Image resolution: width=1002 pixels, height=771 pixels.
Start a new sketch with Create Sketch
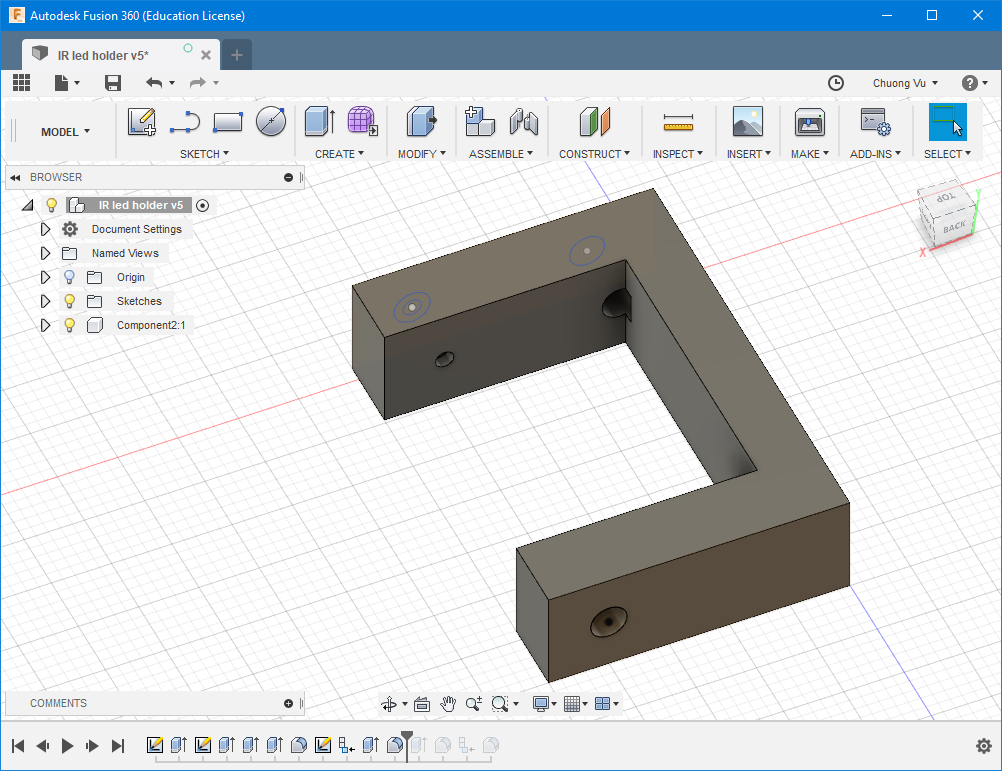tap(142, 121)
